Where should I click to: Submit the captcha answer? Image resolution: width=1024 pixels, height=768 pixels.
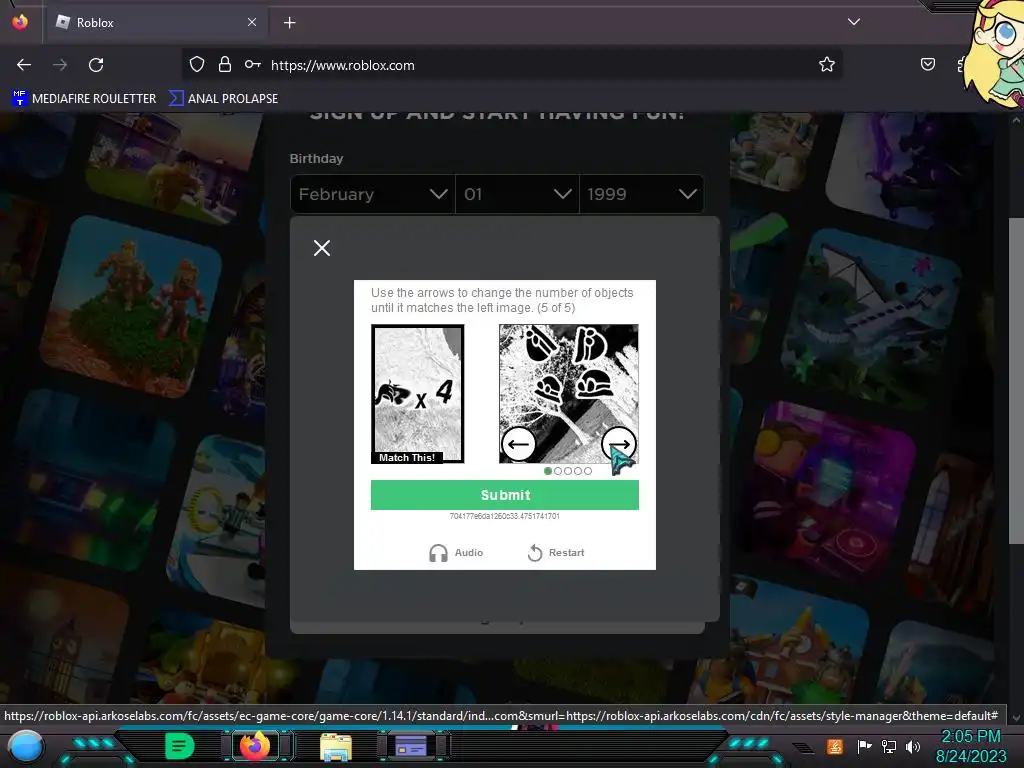coord(505,495)
